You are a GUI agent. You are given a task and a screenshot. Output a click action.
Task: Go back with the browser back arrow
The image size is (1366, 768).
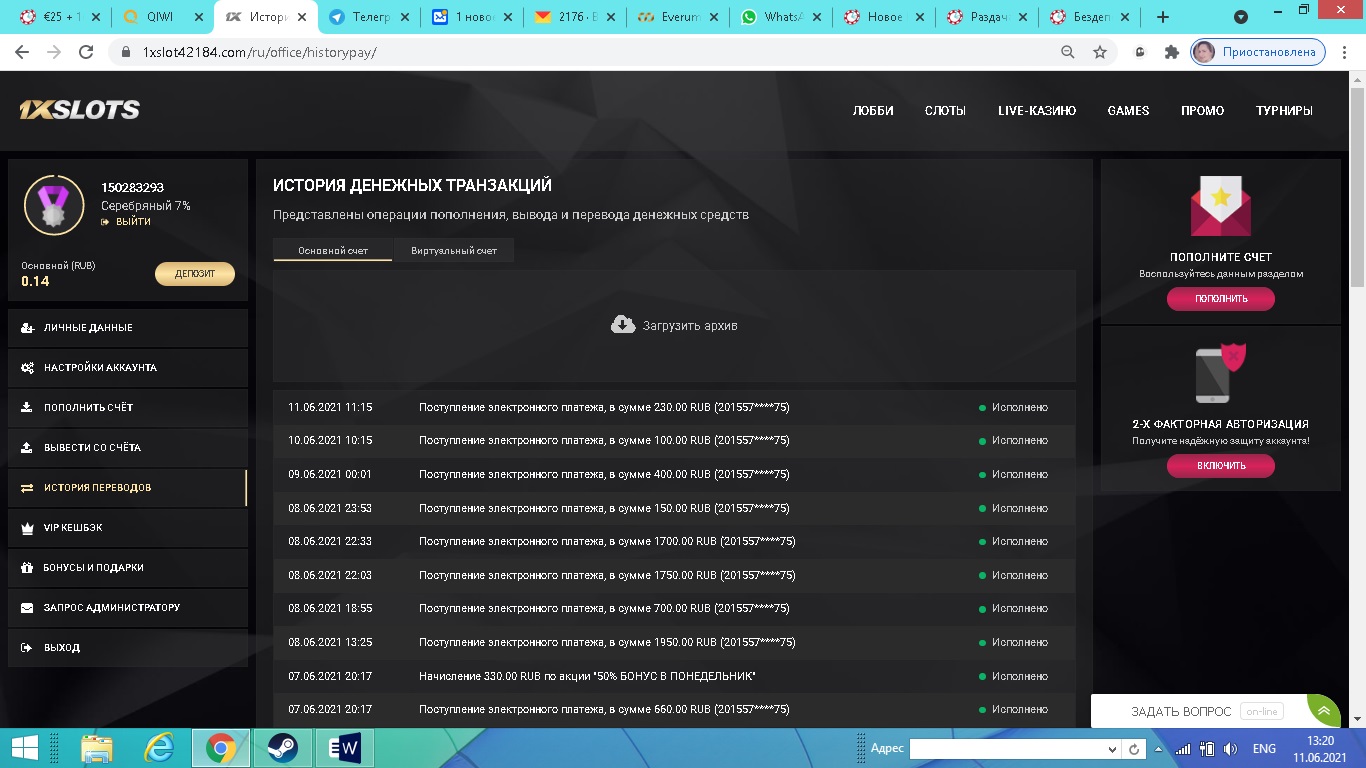(x=22, y=52)
